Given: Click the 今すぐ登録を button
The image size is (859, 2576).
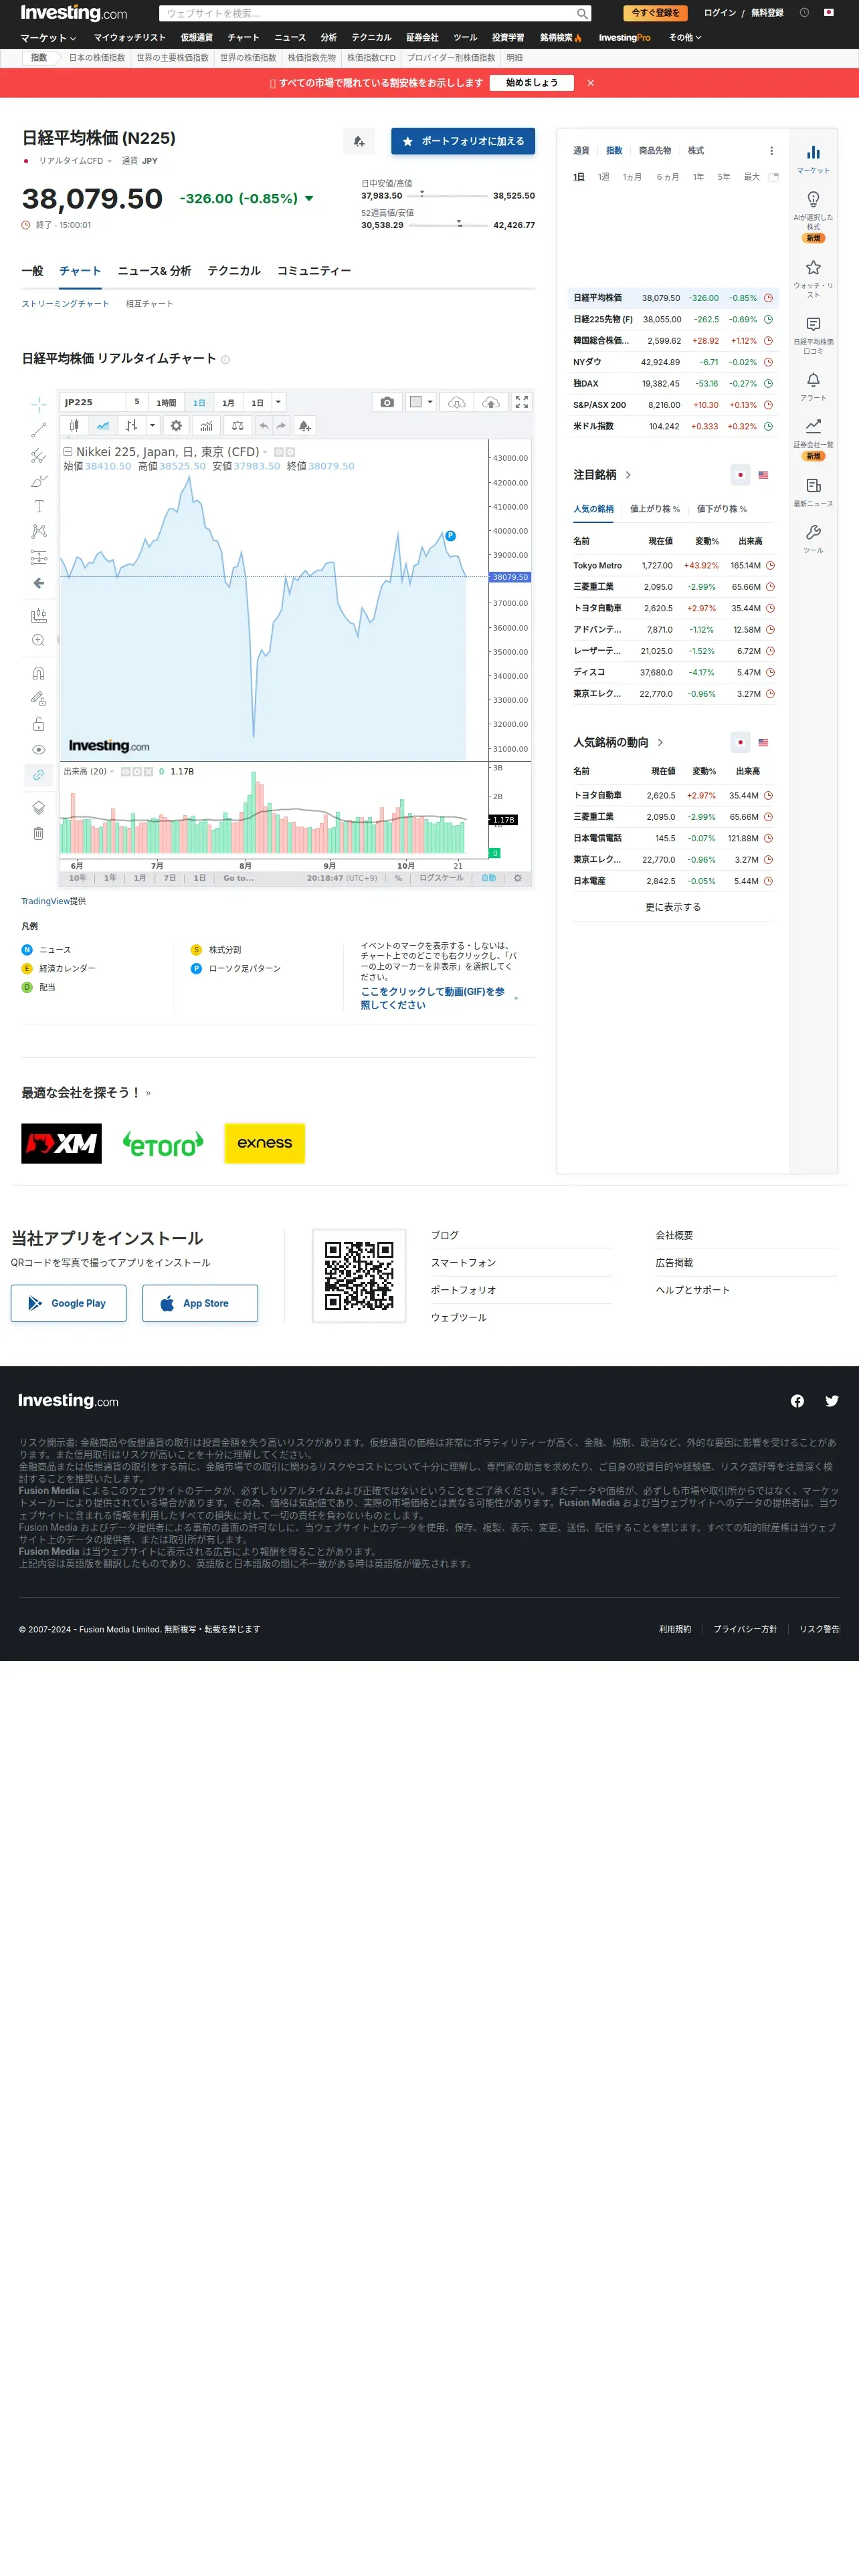Looking at the screenshot, I should [655, 13].
